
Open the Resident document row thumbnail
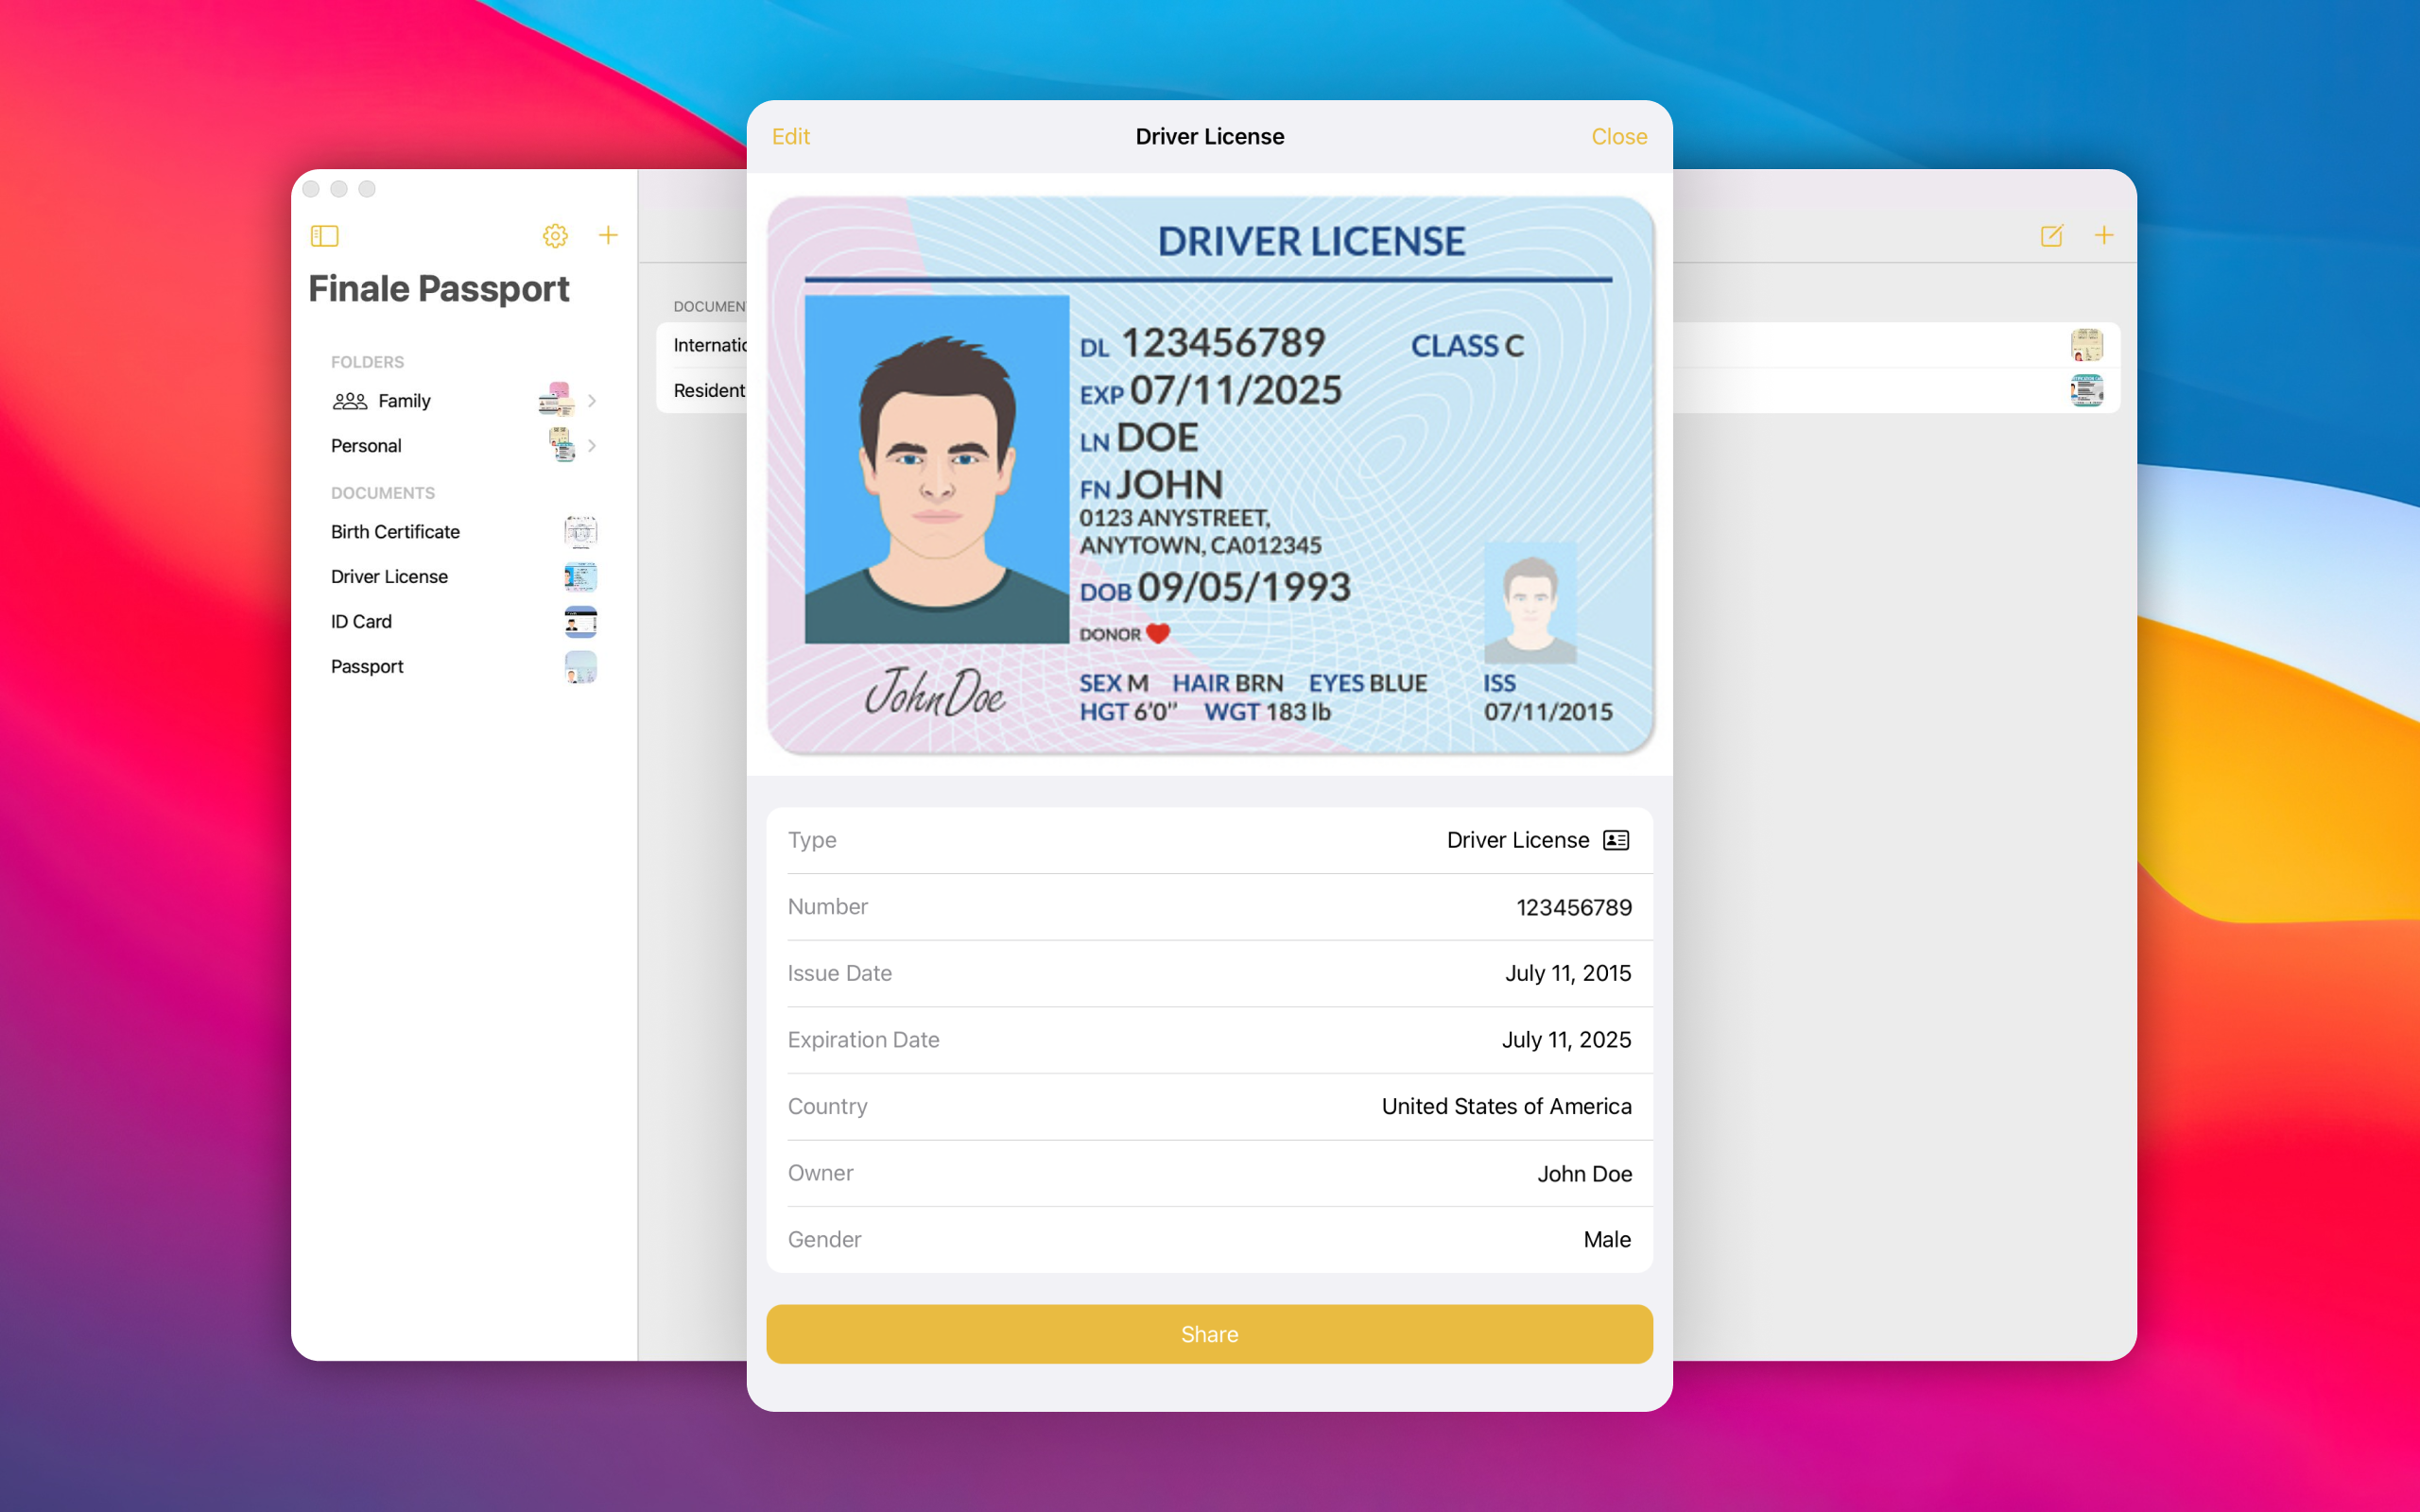point(2086,391)
